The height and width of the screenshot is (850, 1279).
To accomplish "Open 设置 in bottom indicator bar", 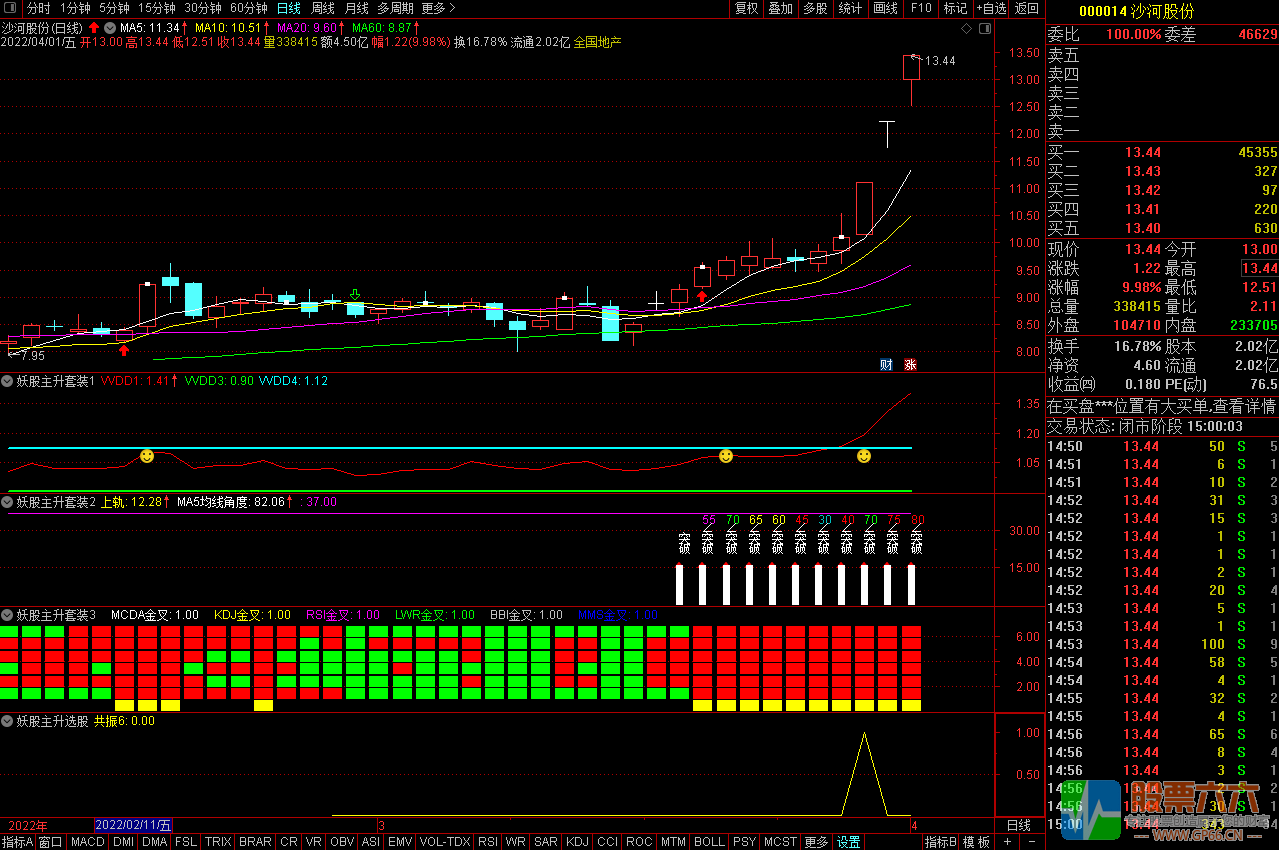I will (x=849, y=842).
